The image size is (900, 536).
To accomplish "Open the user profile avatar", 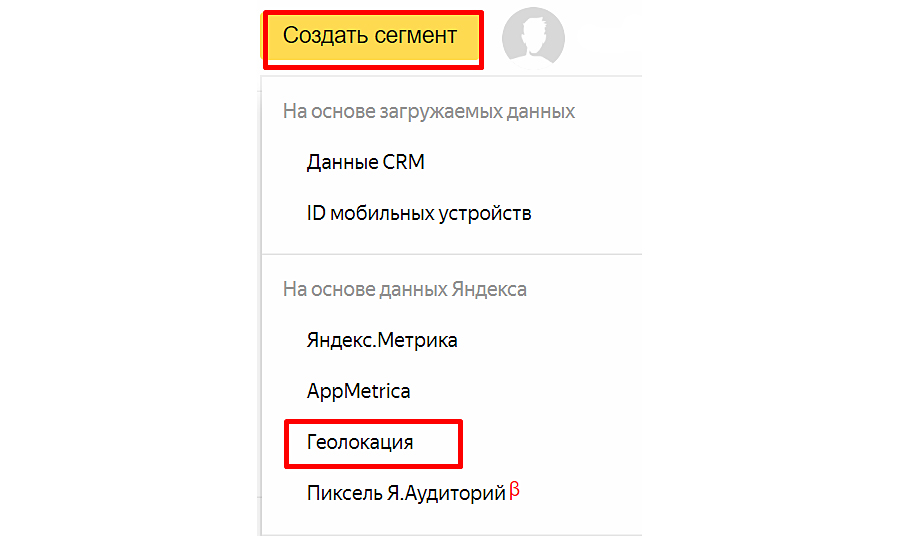I will (532, 37).
